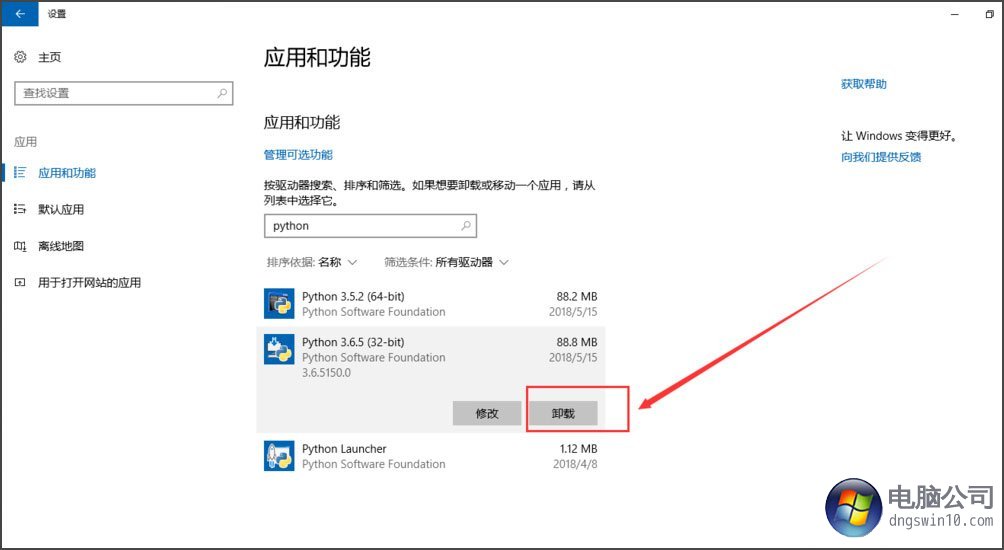Click the search magnifier in 查找设置 box

click(x=222, y=93)
